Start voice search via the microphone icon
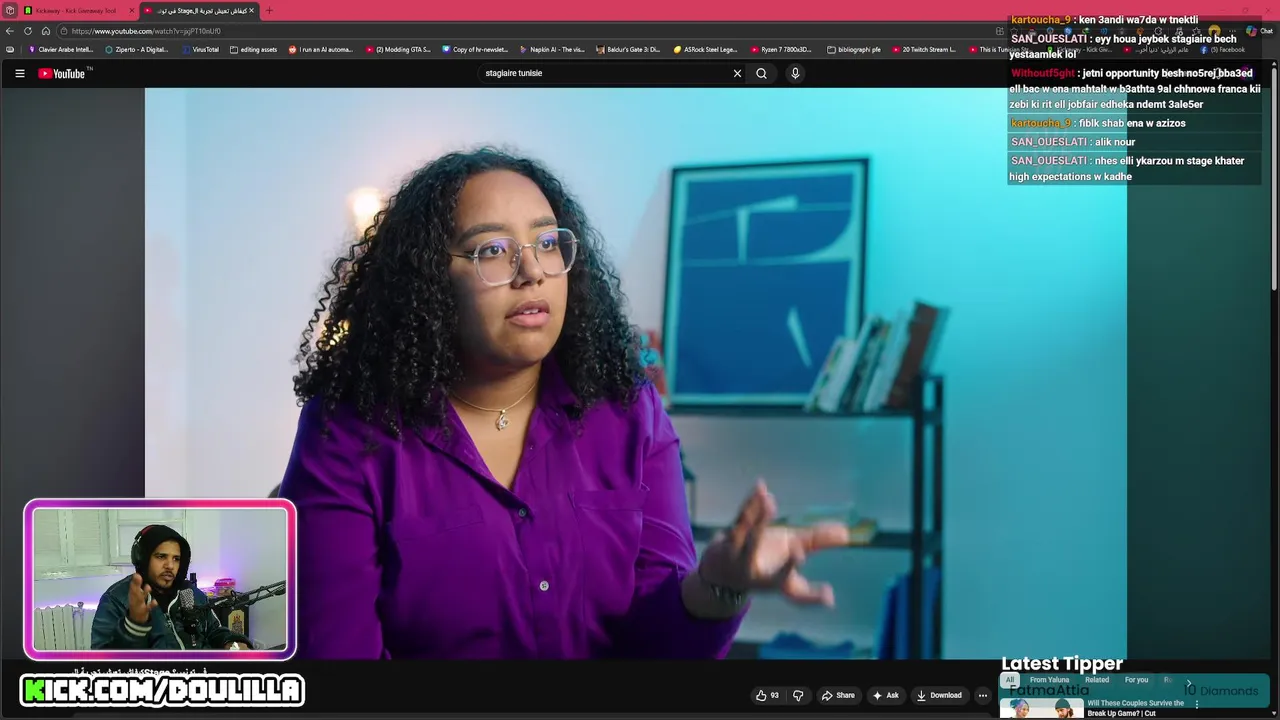Viewport: 1280px width, 720px height. pyautogui.click(x=795, y=73)
